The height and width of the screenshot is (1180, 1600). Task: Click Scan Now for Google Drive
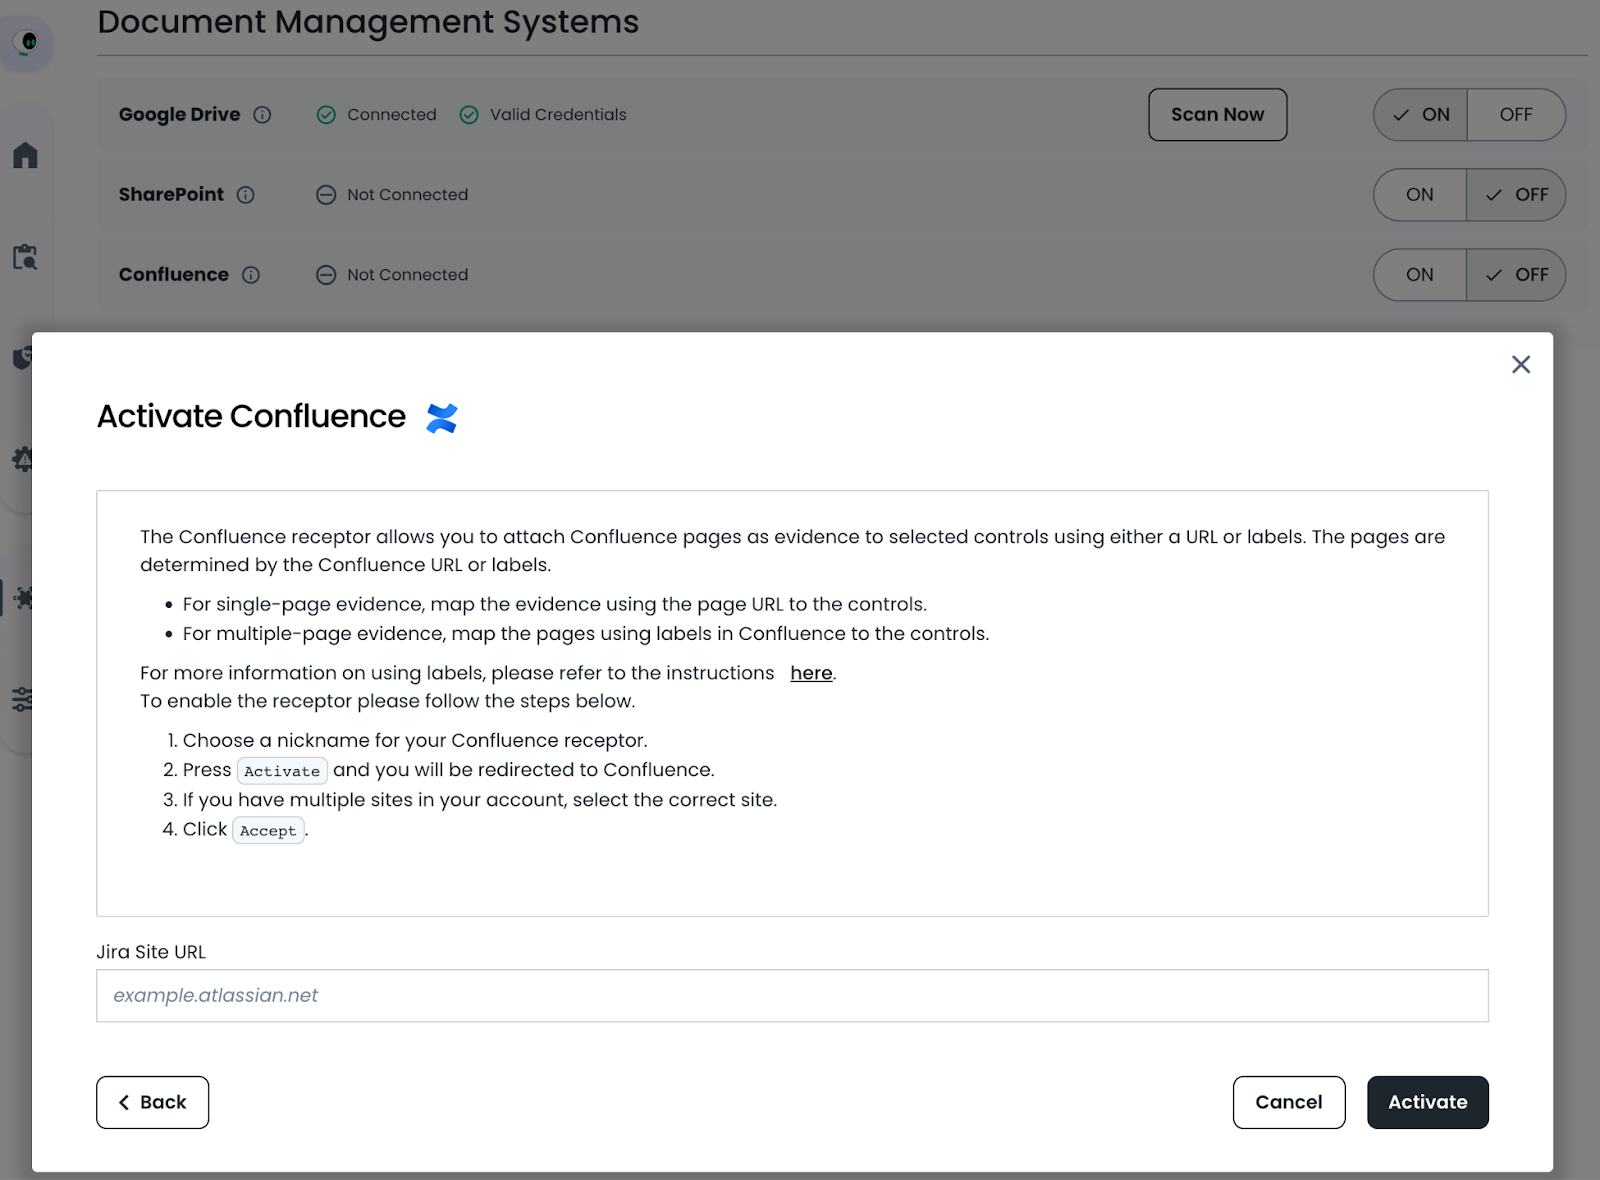1217,115
